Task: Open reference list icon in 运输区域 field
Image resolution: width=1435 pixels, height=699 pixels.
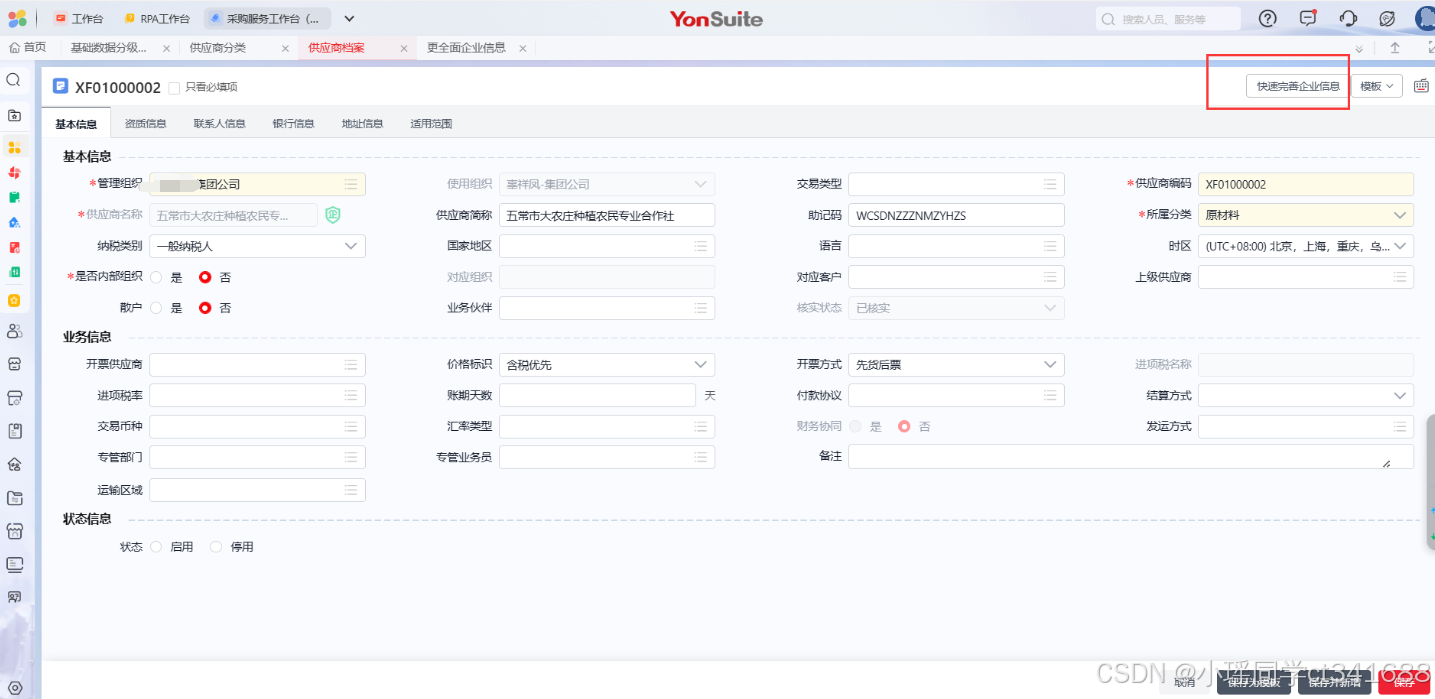Action: [x=351, y=490]
